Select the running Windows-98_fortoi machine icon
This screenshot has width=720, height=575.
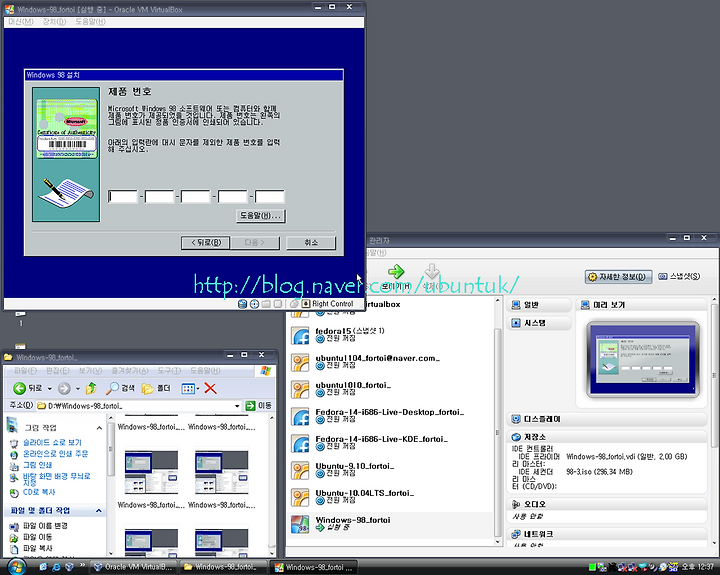pyautogui.click(x=301, y=524)
